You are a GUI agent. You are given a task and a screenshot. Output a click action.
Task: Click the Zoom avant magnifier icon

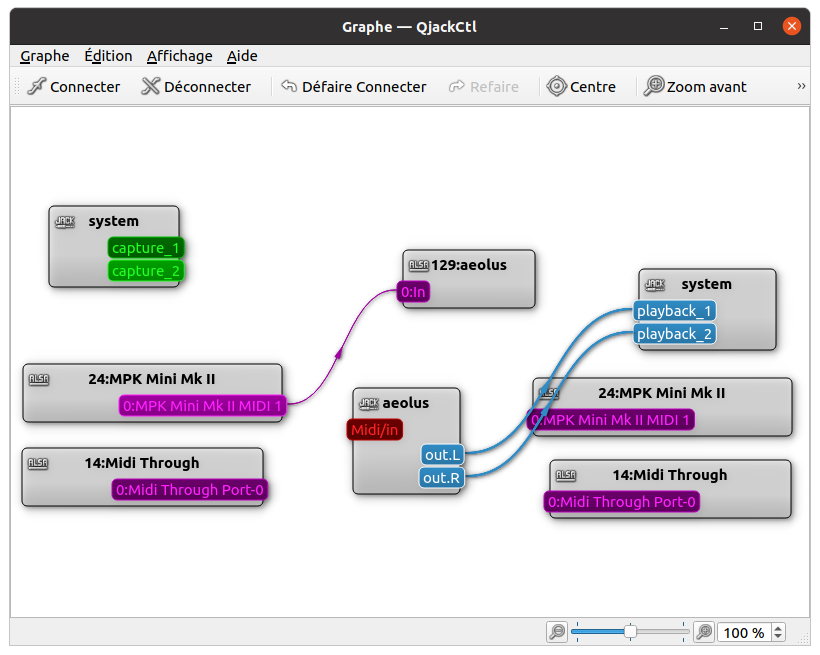(654, 87)
